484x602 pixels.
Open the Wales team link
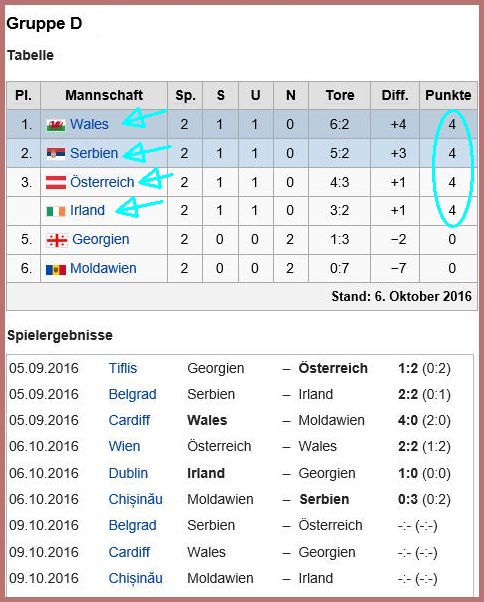[x=89, y=124]
